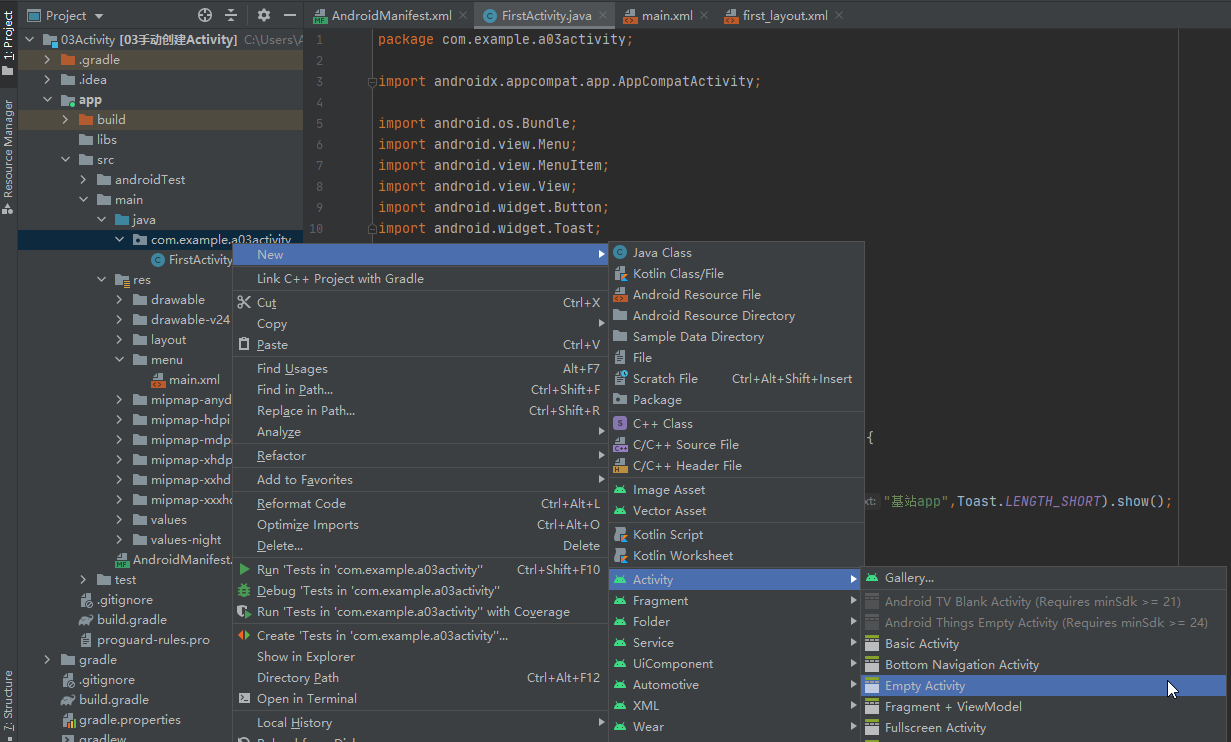Select Bottom Navigation Activity template
The width and height of the screenshot is (1231, 742).
point(1044,665)
